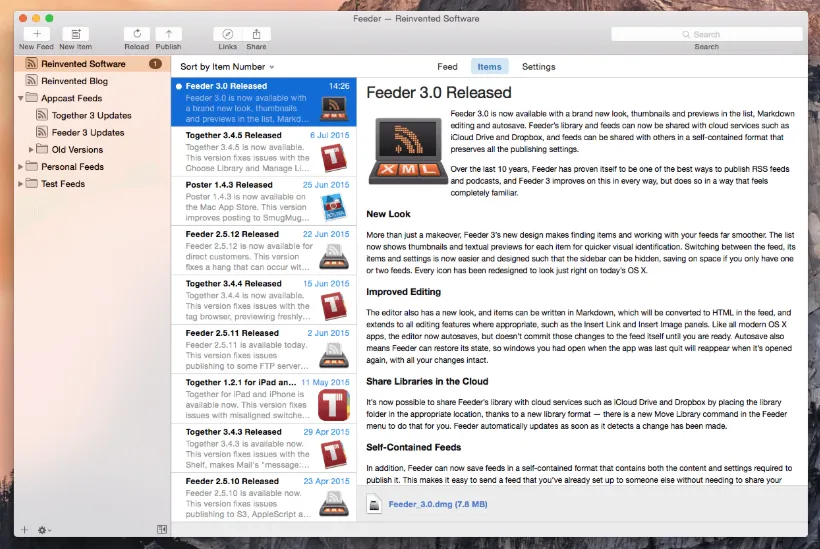Click the Together 1.2.1 for iPad thumbnail
820x549 pixels.
coord(334,405)
